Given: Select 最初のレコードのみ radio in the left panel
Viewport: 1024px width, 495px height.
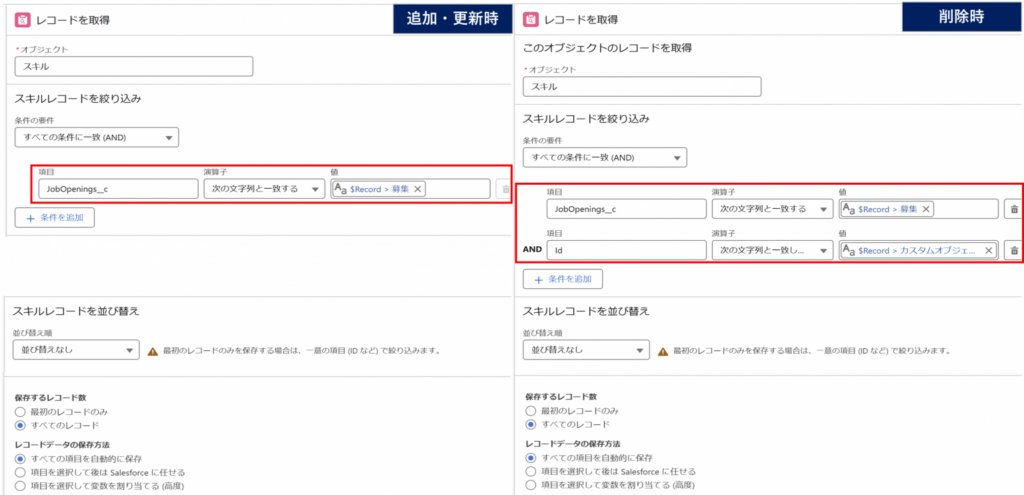Looking at the screenshot, I should coord(21,411).
